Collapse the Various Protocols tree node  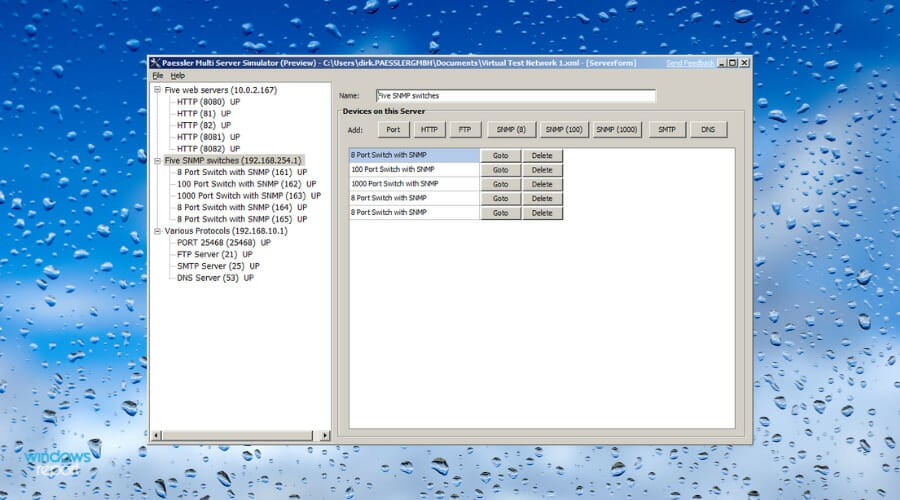tap(157, 231)
